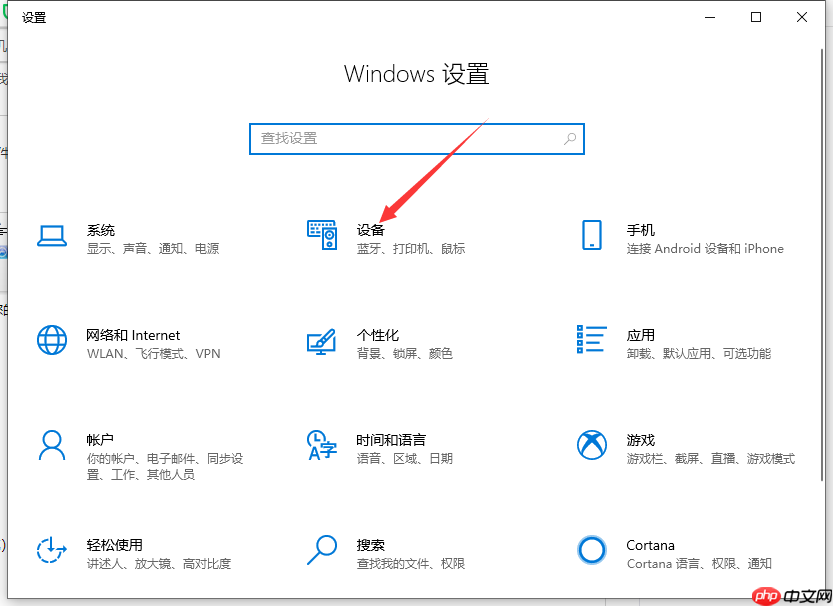Click the Windows 设置 heading

pyautogui.click(x=416, y=74)
